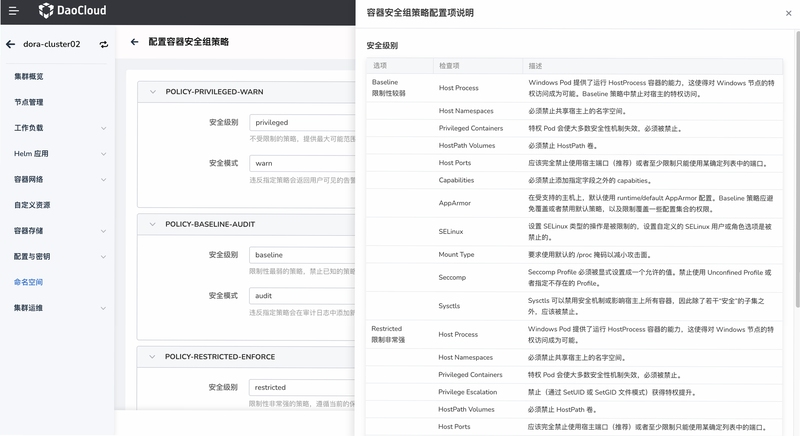Screen dimensions: 800x436
Task: Click the Capabilities check item
Action: 456,180
